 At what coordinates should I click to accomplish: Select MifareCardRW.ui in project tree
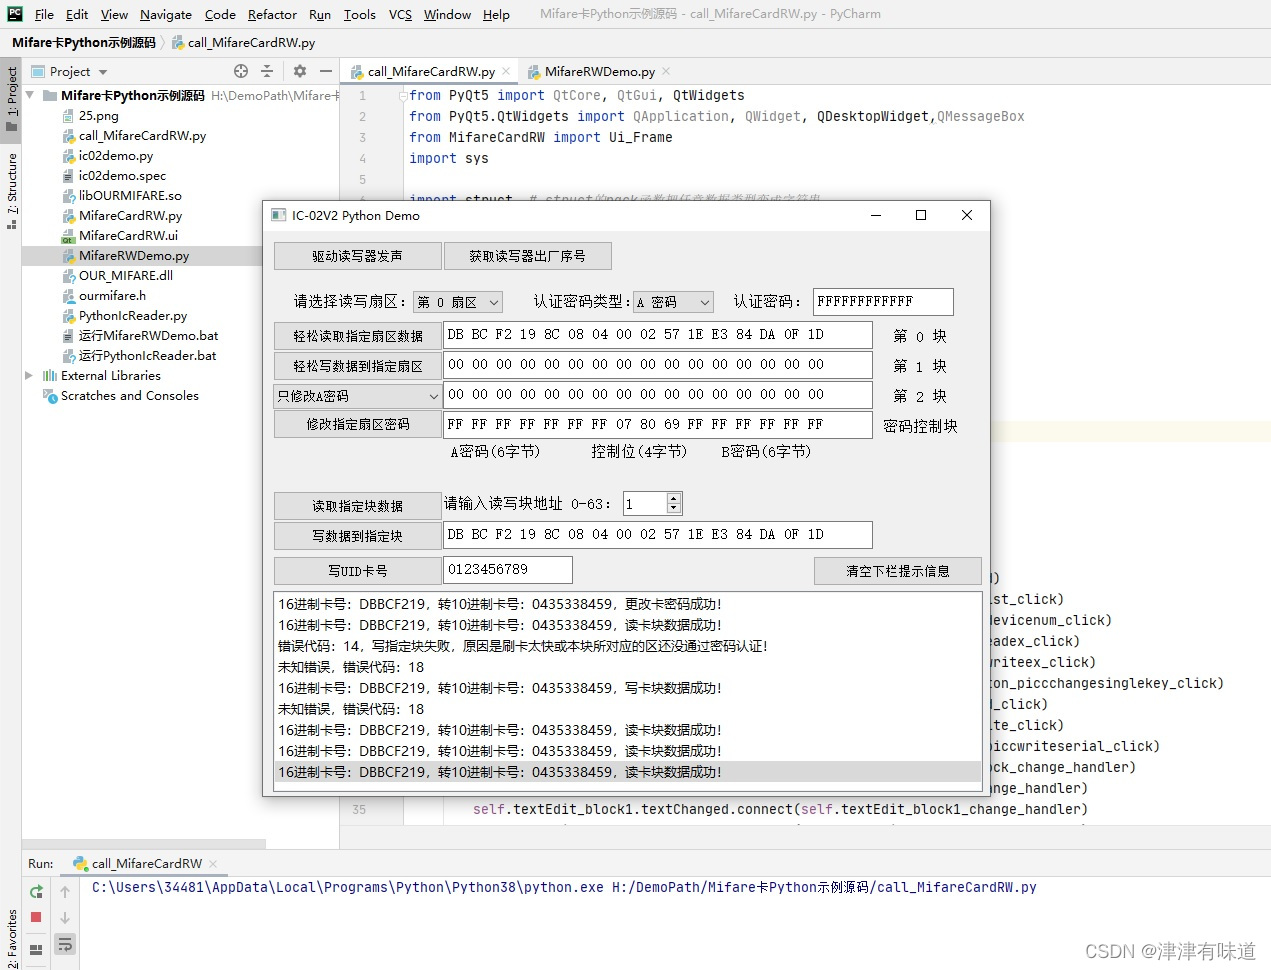128,235
